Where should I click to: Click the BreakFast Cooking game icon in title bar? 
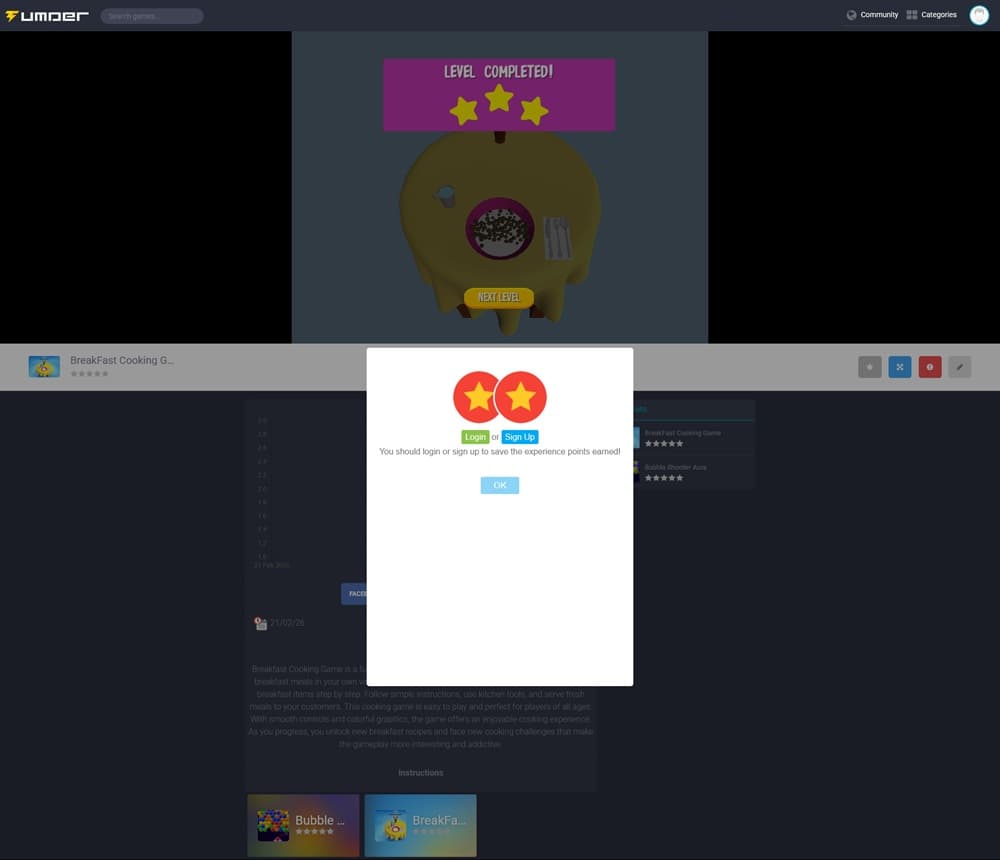pyautogui.click(x=44, y=367)
